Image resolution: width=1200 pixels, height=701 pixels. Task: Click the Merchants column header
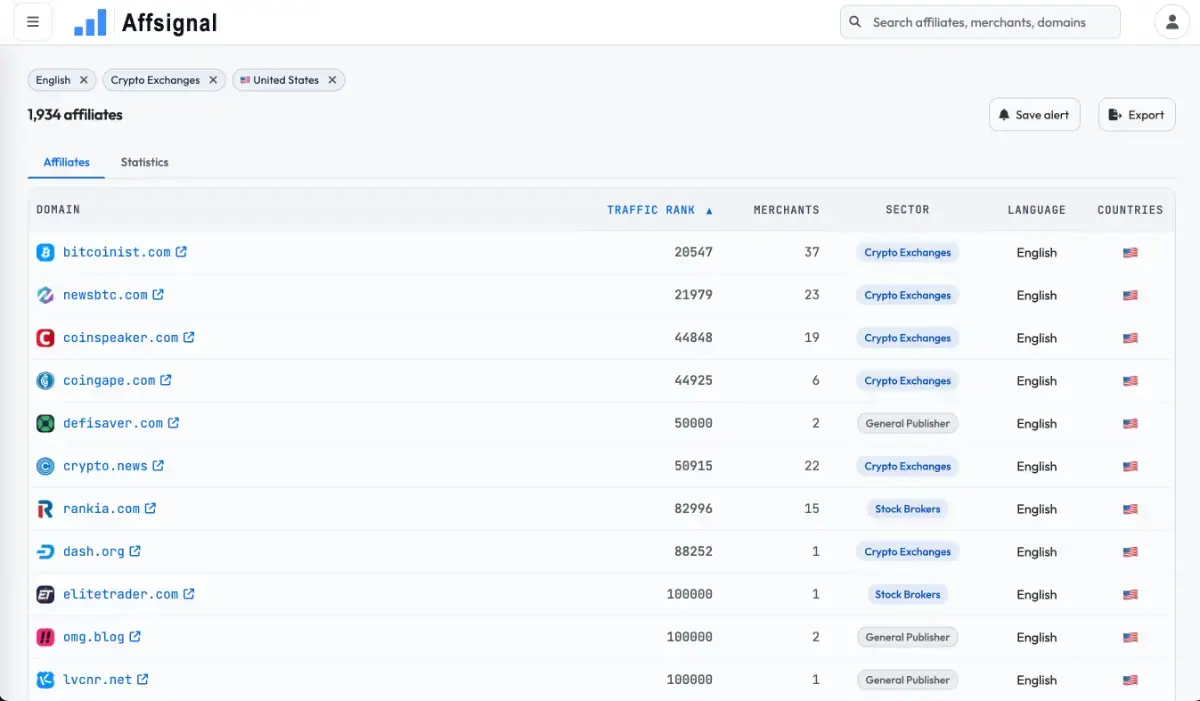click(786, 210)
